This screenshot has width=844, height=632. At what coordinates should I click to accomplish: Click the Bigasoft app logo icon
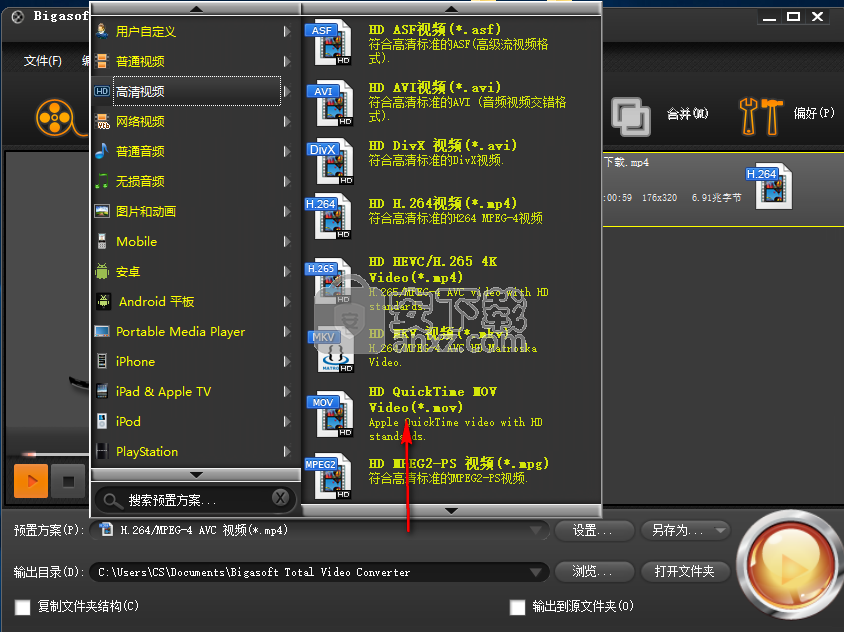coord(17,17)
